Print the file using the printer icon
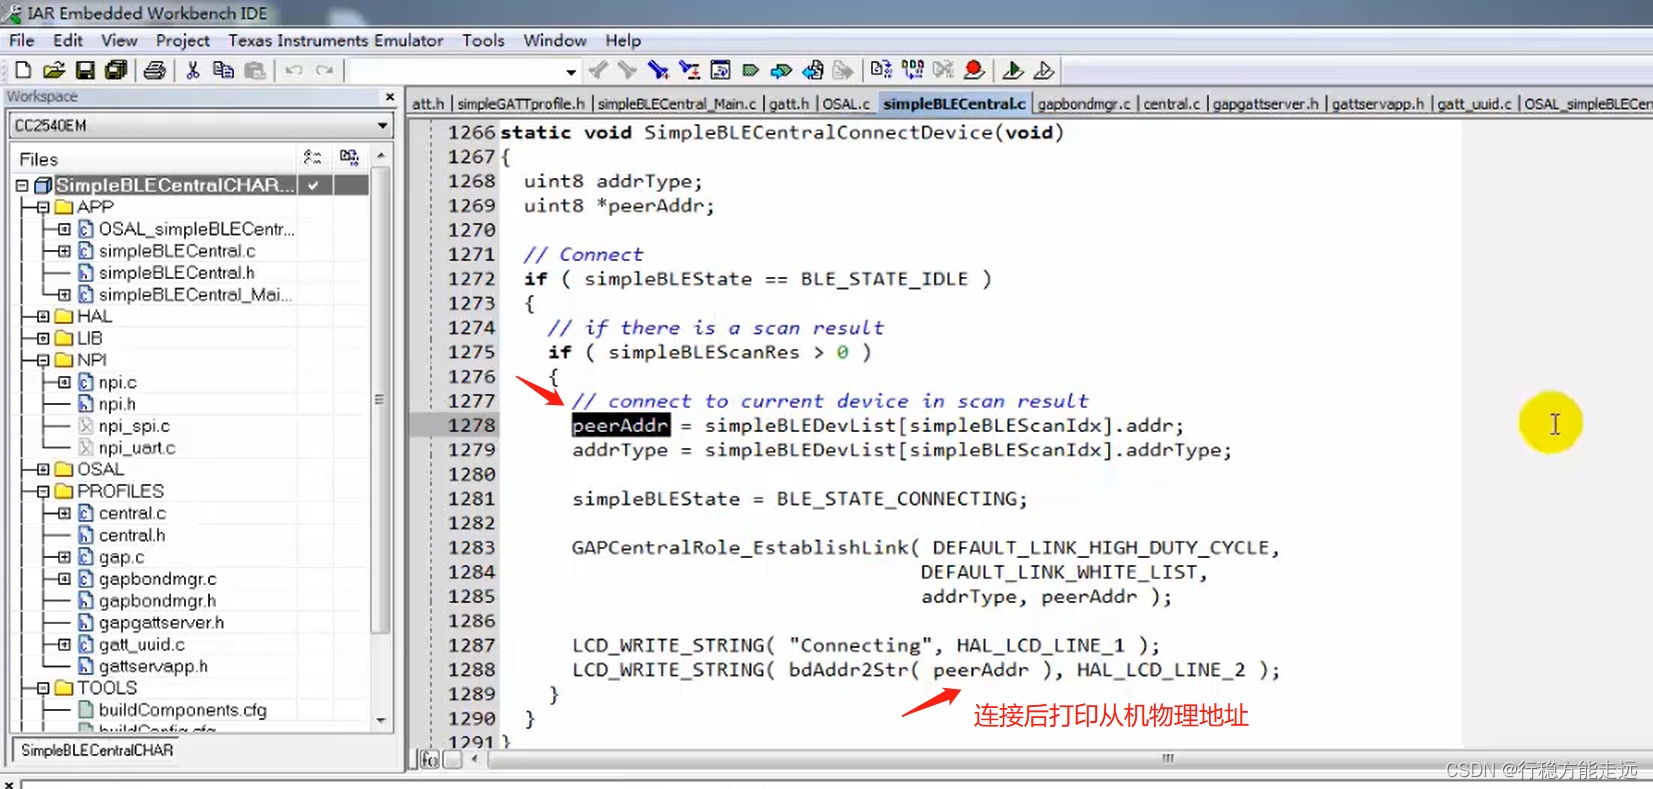The width and height of the screenshot is (1653, 789). click(155, 70)
